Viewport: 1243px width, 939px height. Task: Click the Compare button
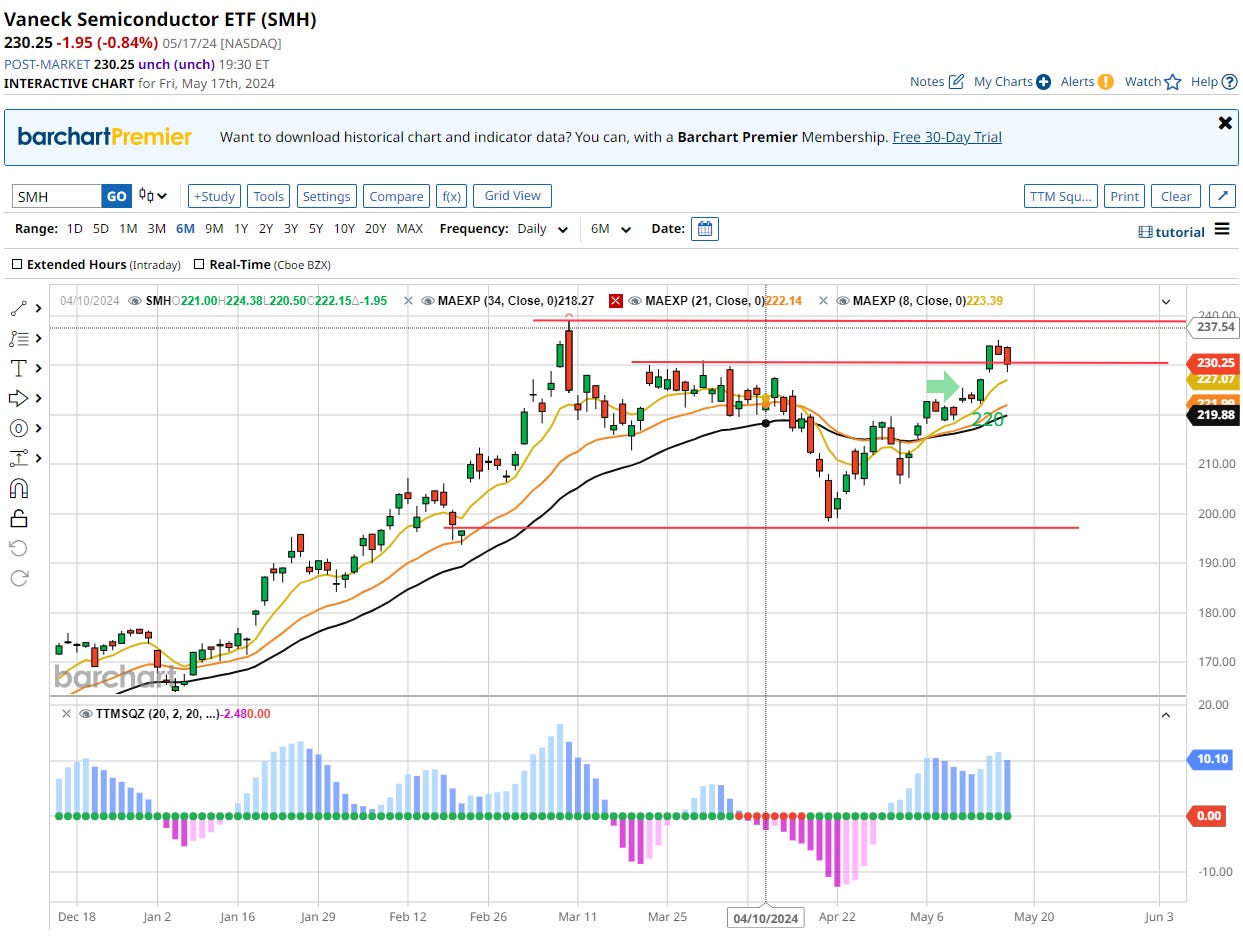click(396, 196)
